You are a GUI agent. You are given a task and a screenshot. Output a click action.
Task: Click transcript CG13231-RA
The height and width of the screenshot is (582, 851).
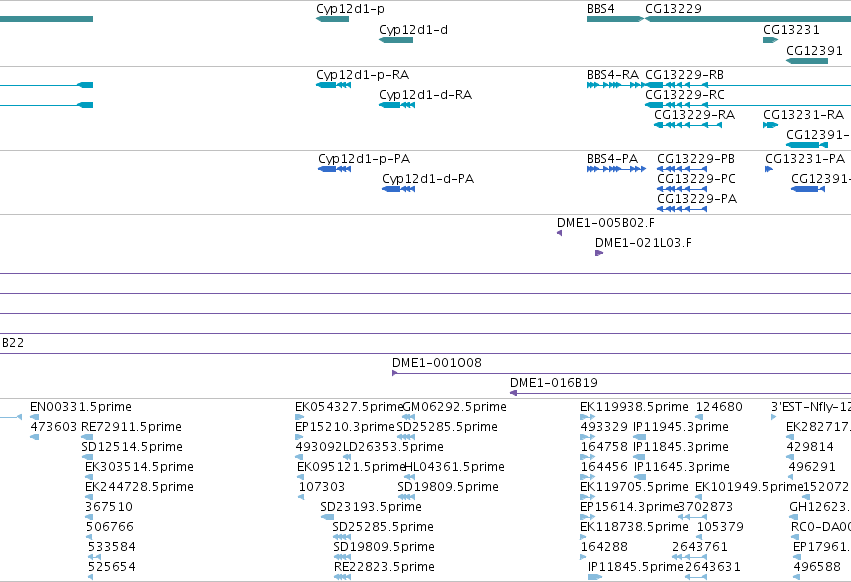(x=771, y=125)
